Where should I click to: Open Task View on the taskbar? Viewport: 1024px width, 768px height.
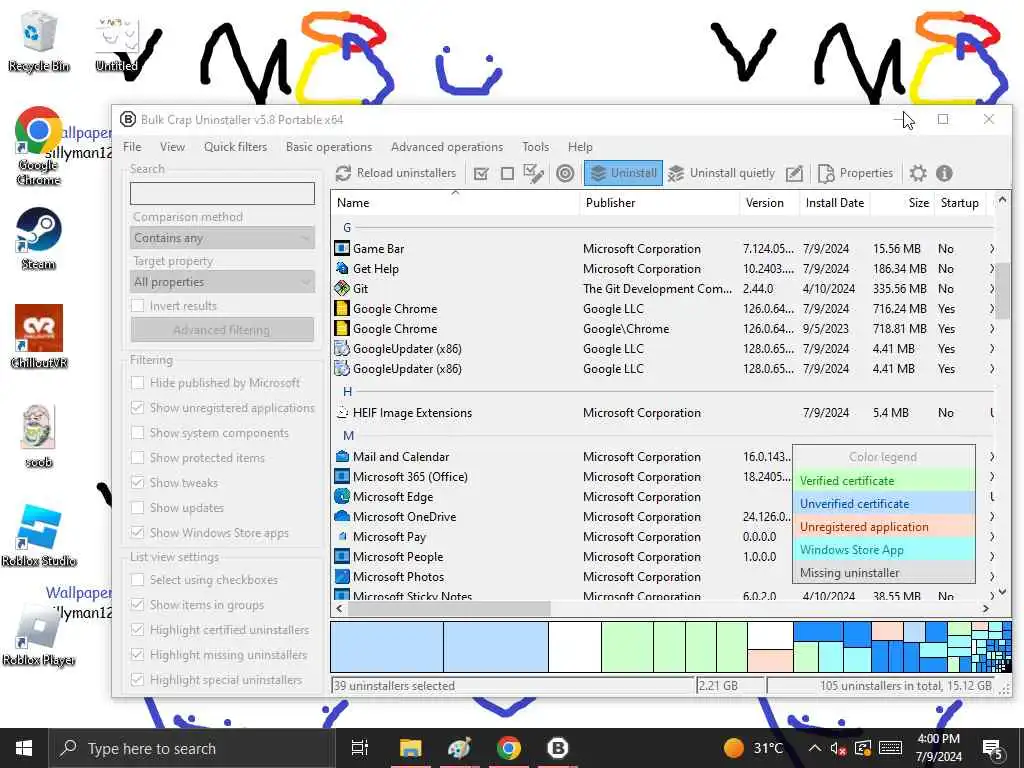pos(360,748)
